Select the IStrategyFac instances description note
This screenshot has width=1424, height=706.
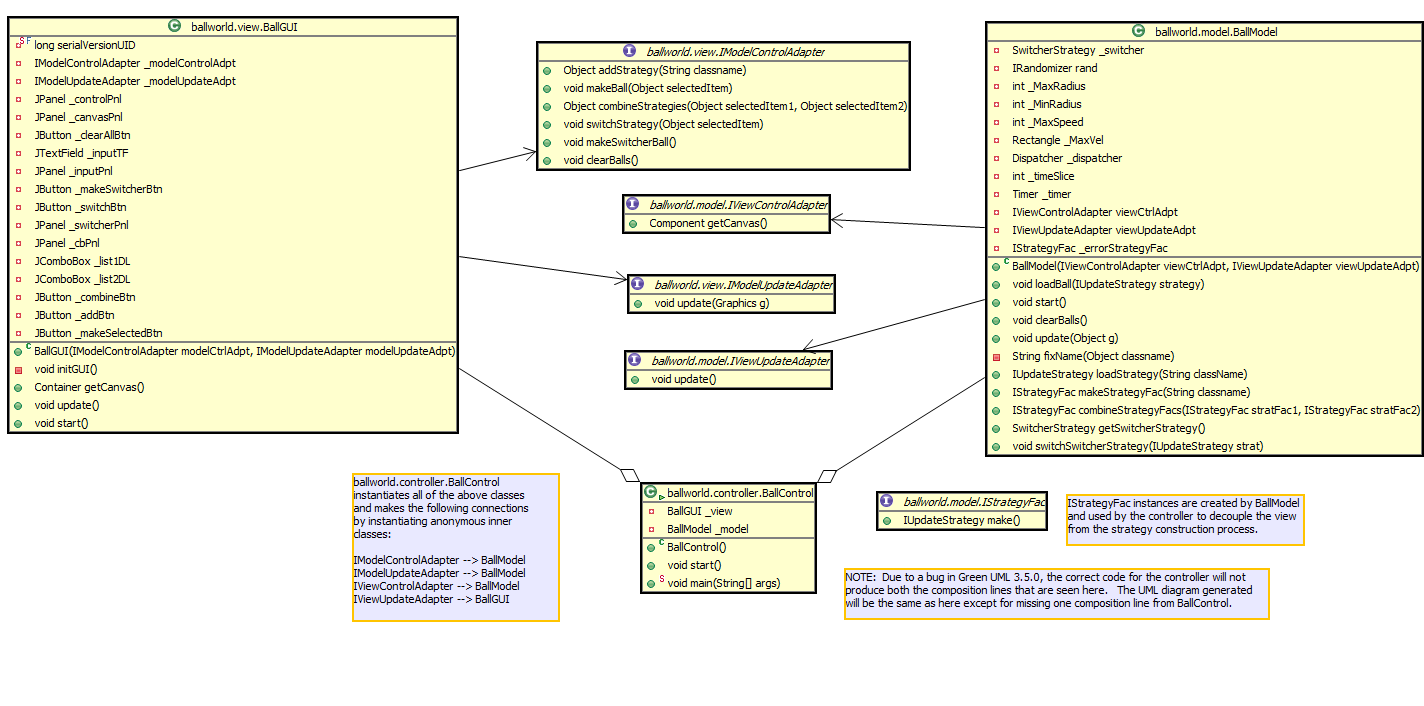tap(1185, 519)
